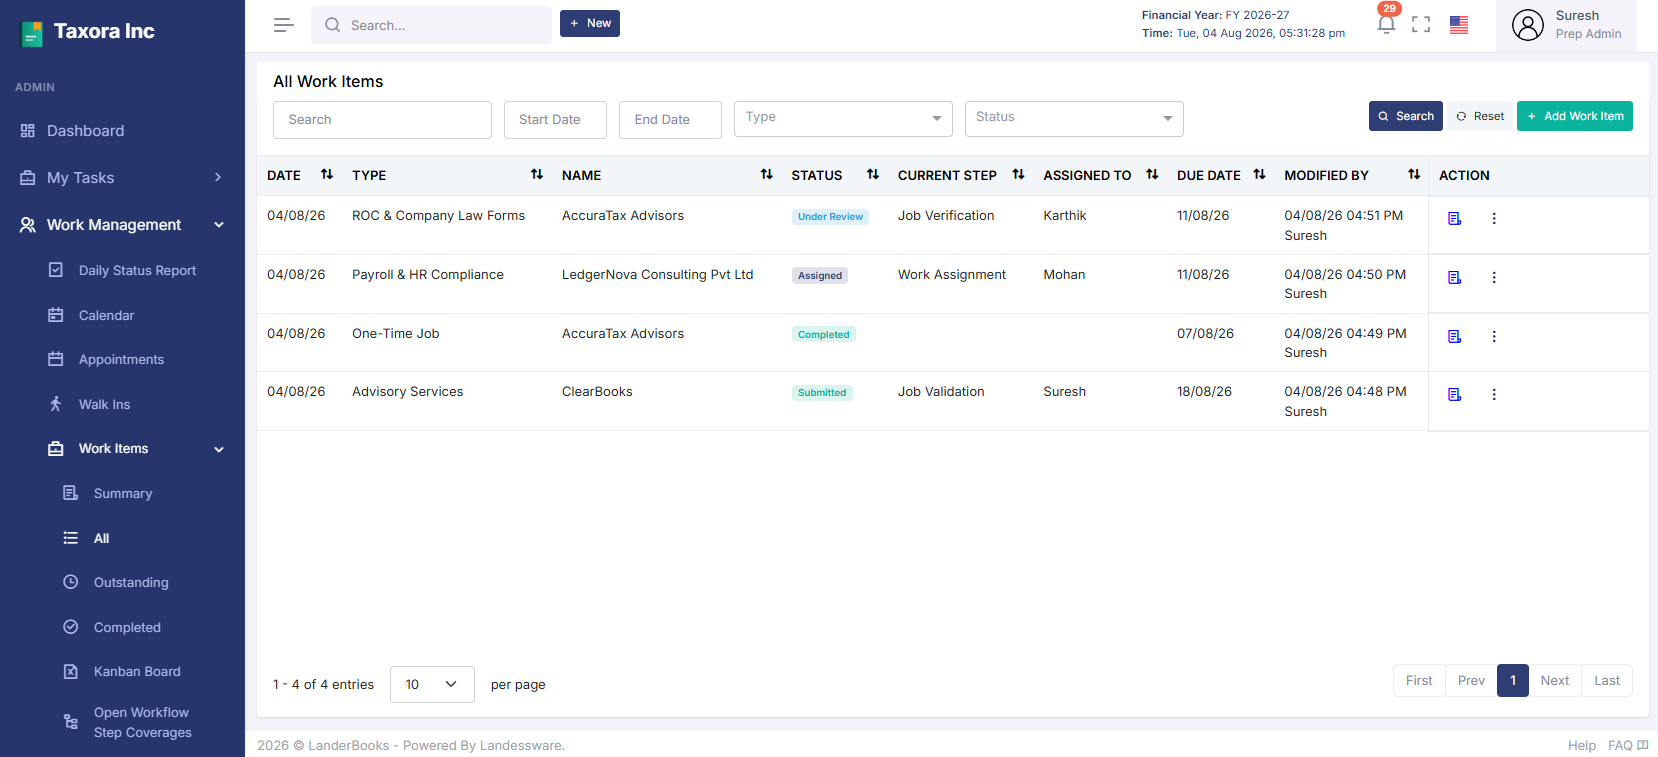Select page 1 in pagination
1658x757 pixels.
click(1513, 680)
